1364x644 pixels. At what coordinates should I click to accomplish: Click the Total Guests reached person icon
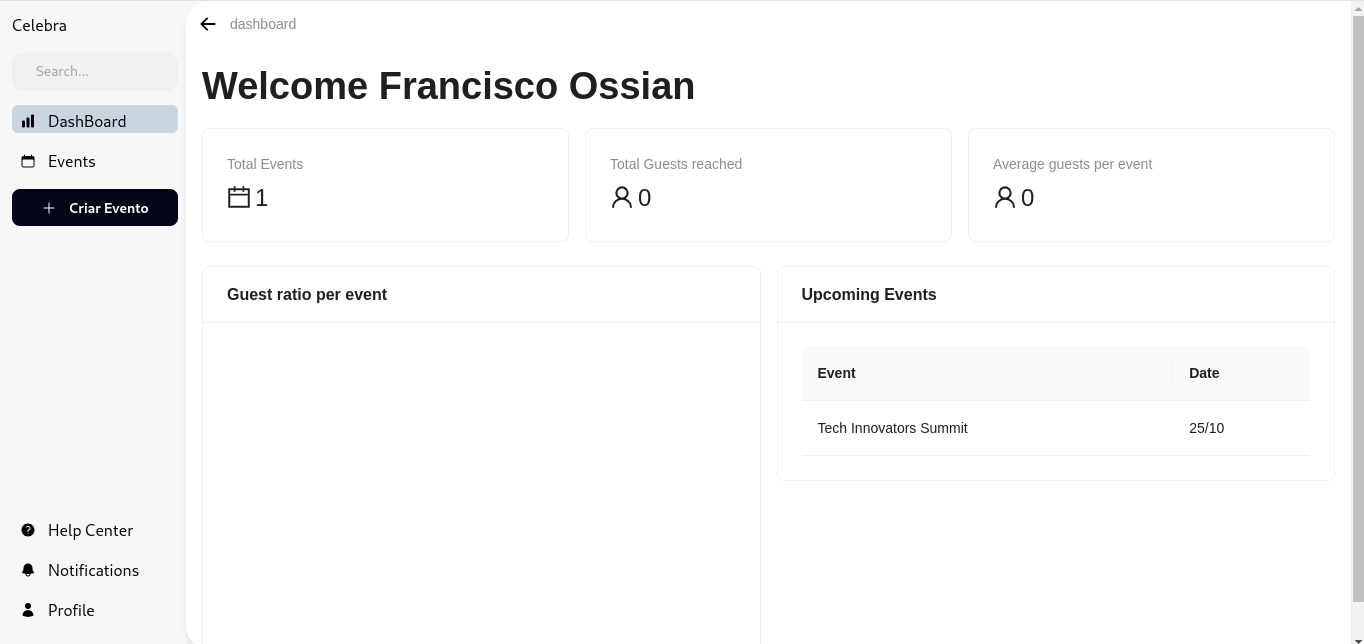[622, 197]
